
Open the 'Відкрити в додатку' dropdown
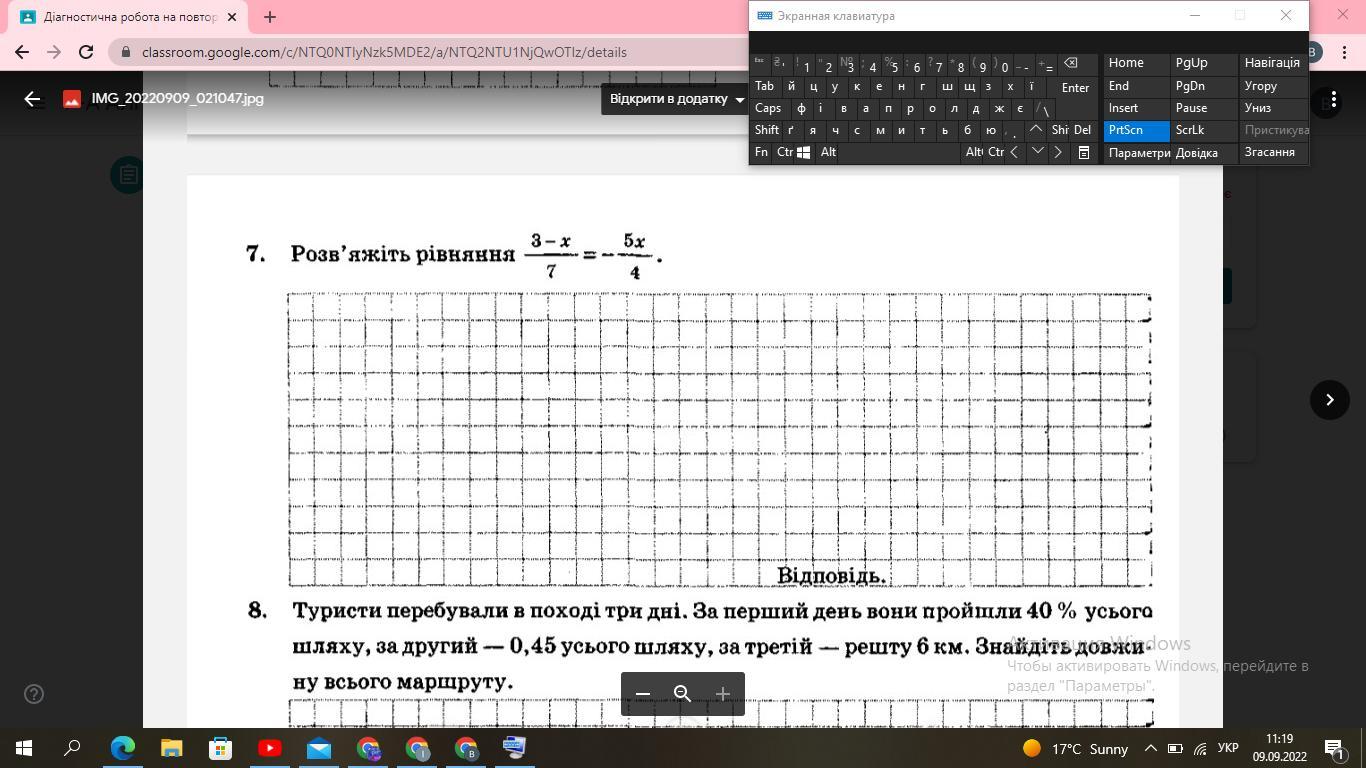tap(677, 99)
